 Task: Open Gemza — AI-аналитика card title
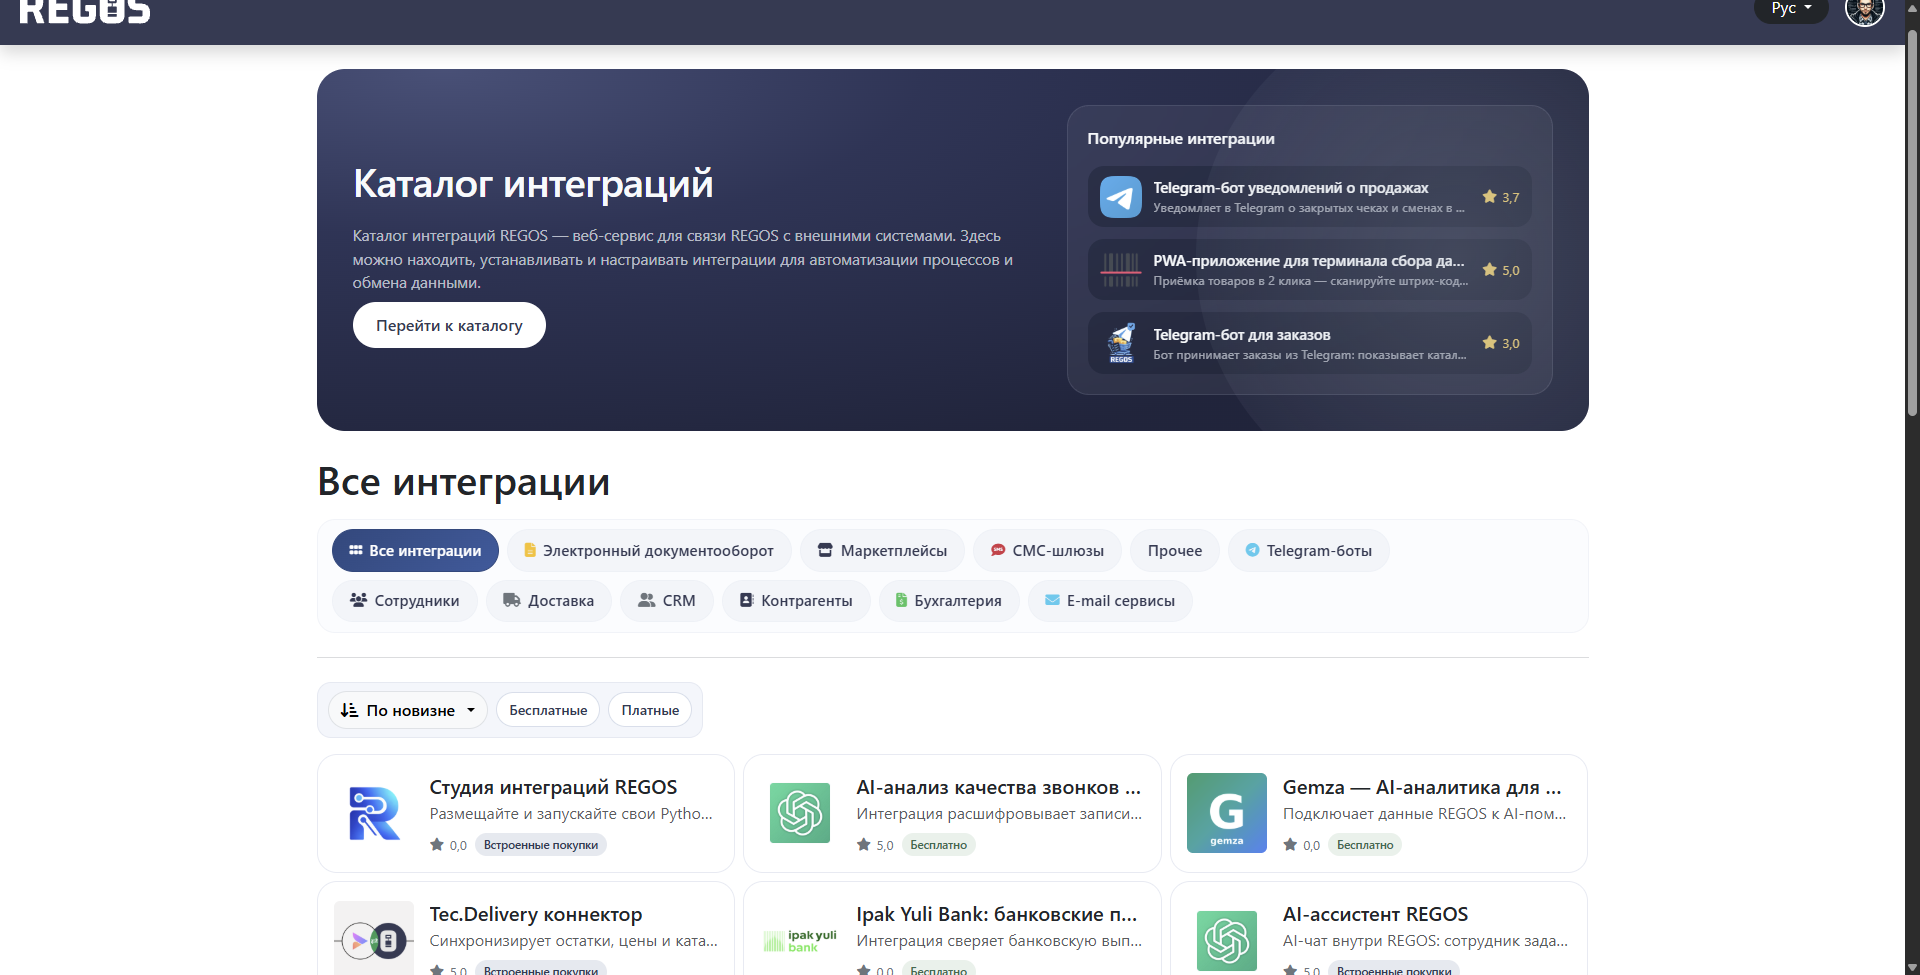click(x=1421, y=787)
